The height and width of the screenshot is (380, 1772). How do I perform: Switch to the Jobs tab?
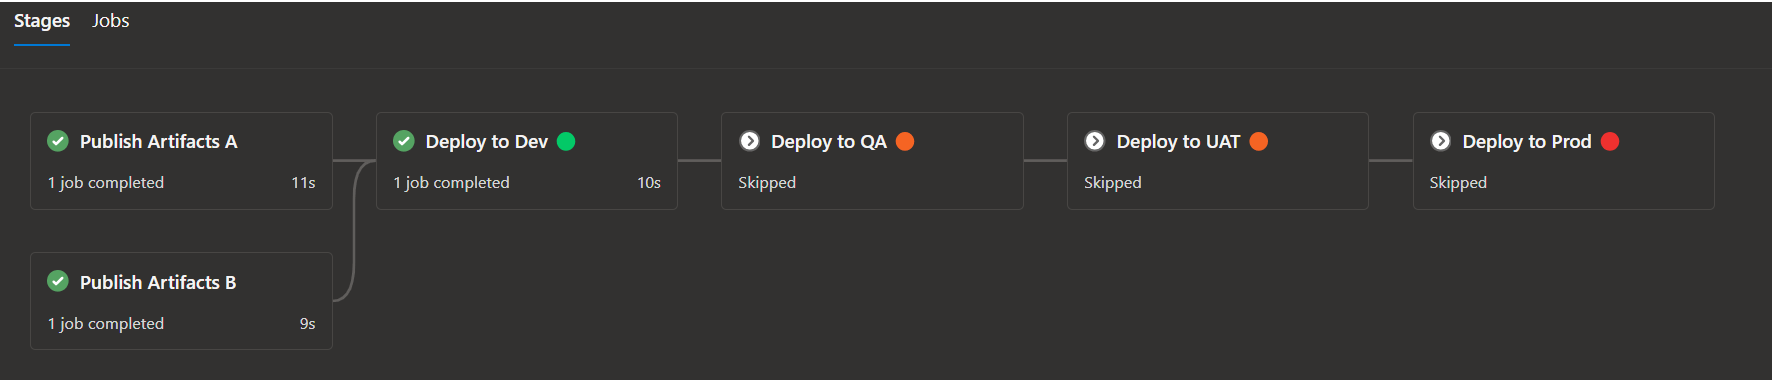[111, 21]
